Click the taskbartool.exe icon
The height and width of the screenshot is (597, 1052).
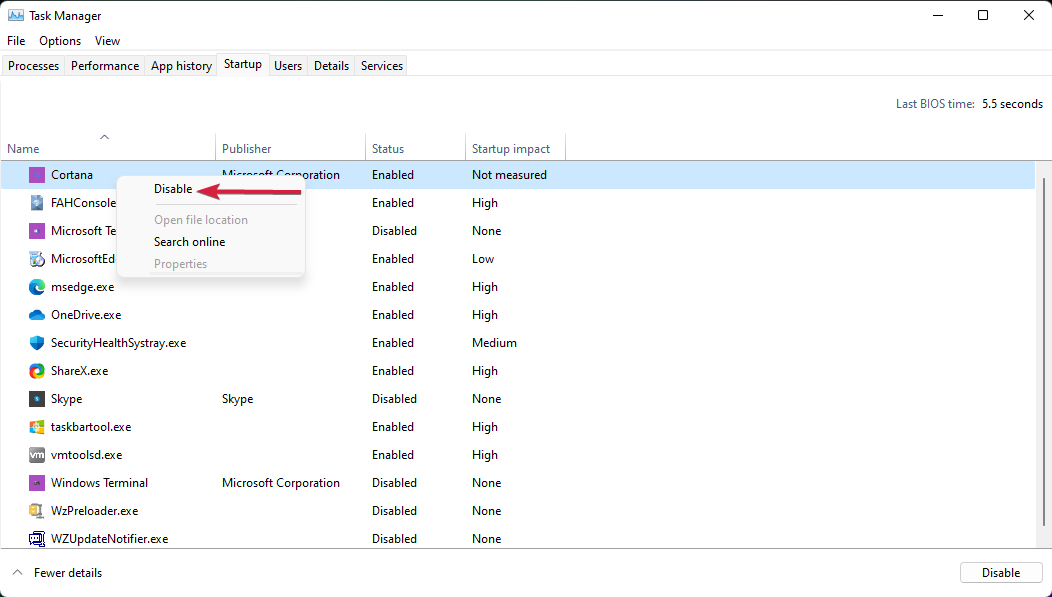[x=37, y=427]
